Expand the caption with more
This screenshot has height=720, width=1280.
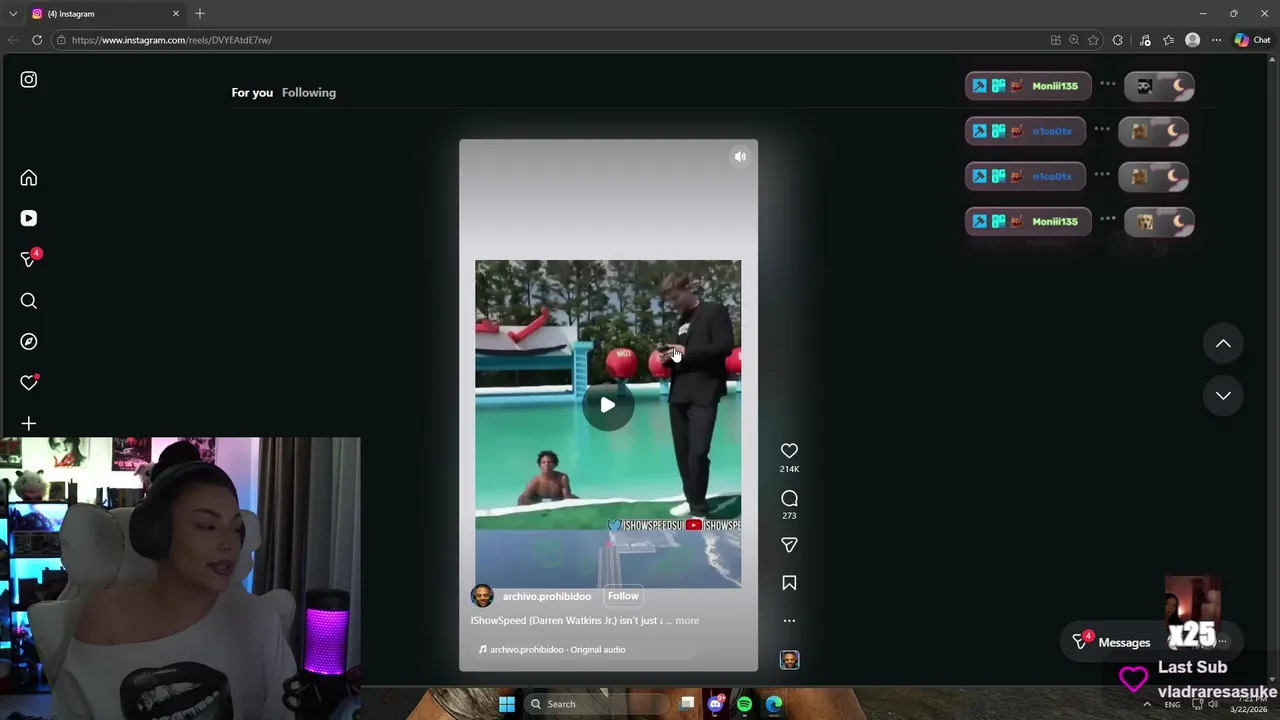(x=687, y=621)
